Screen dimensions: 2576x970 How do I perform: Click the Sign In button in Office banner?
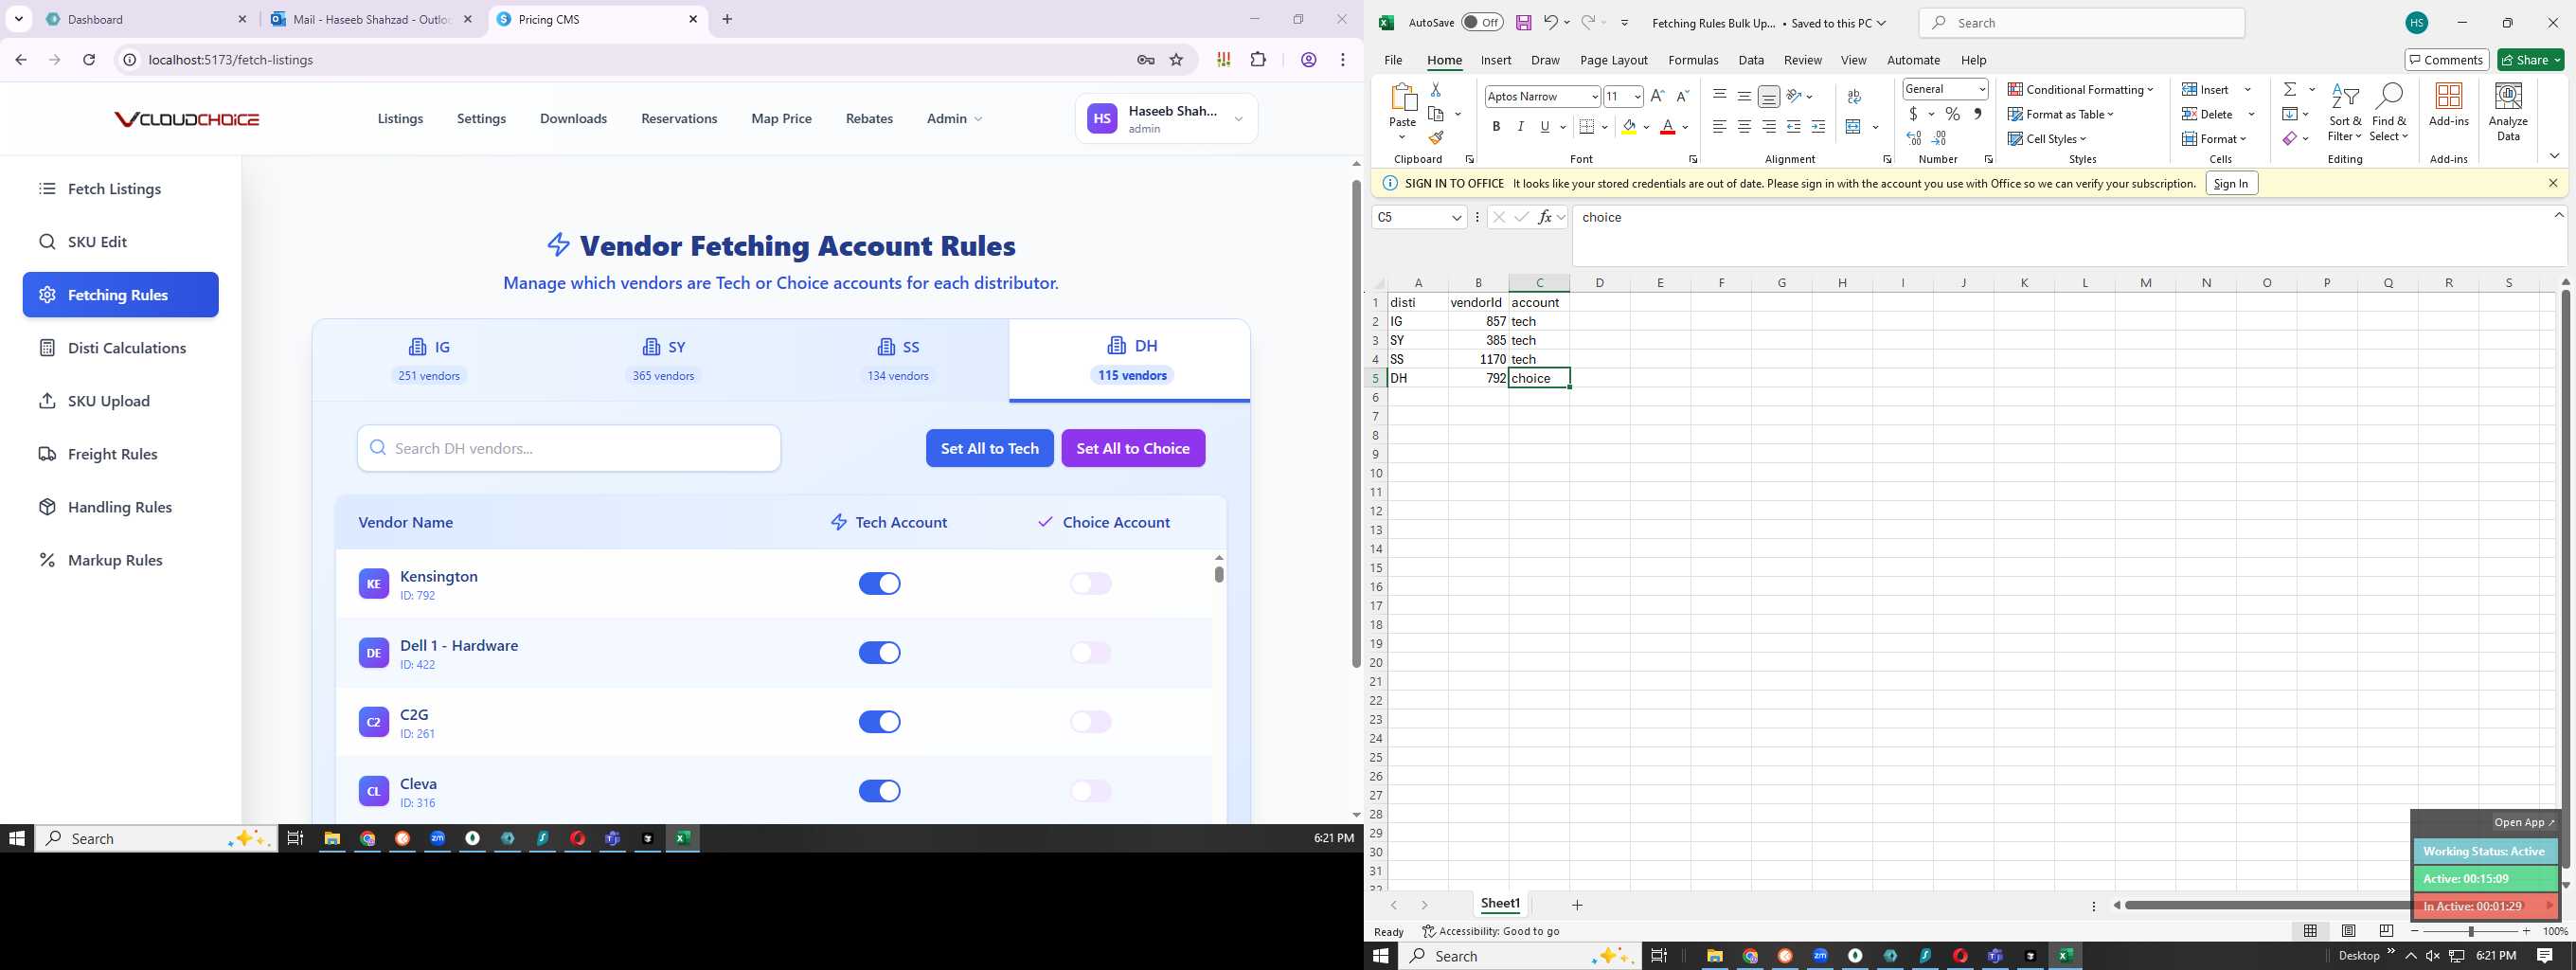pos(2231,184)
